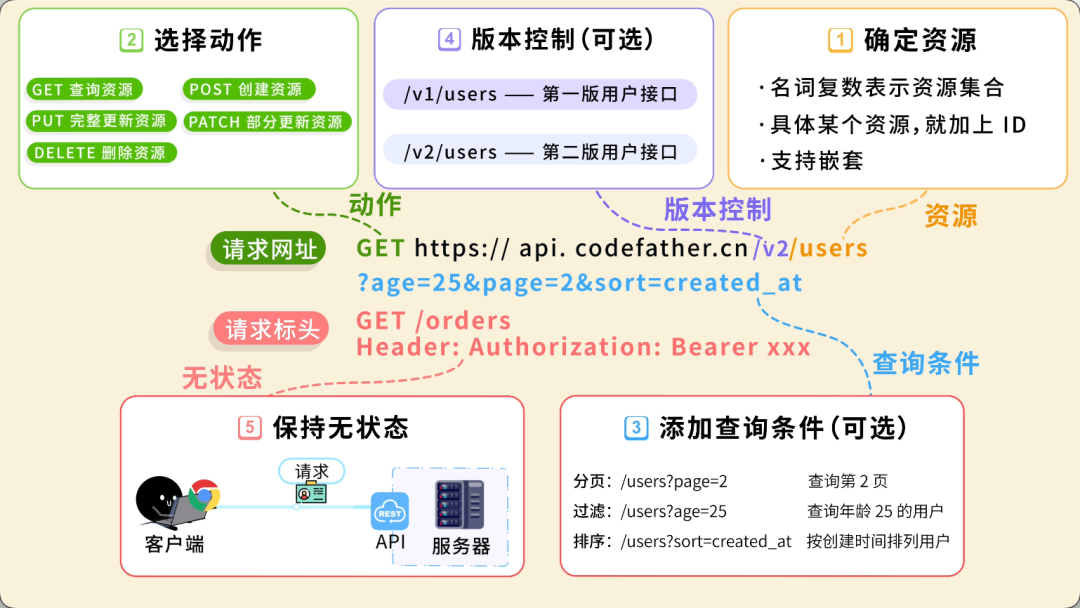Click the number 2 badge beside 选择动作
1080x608 pixels.
tap(131, 41)
